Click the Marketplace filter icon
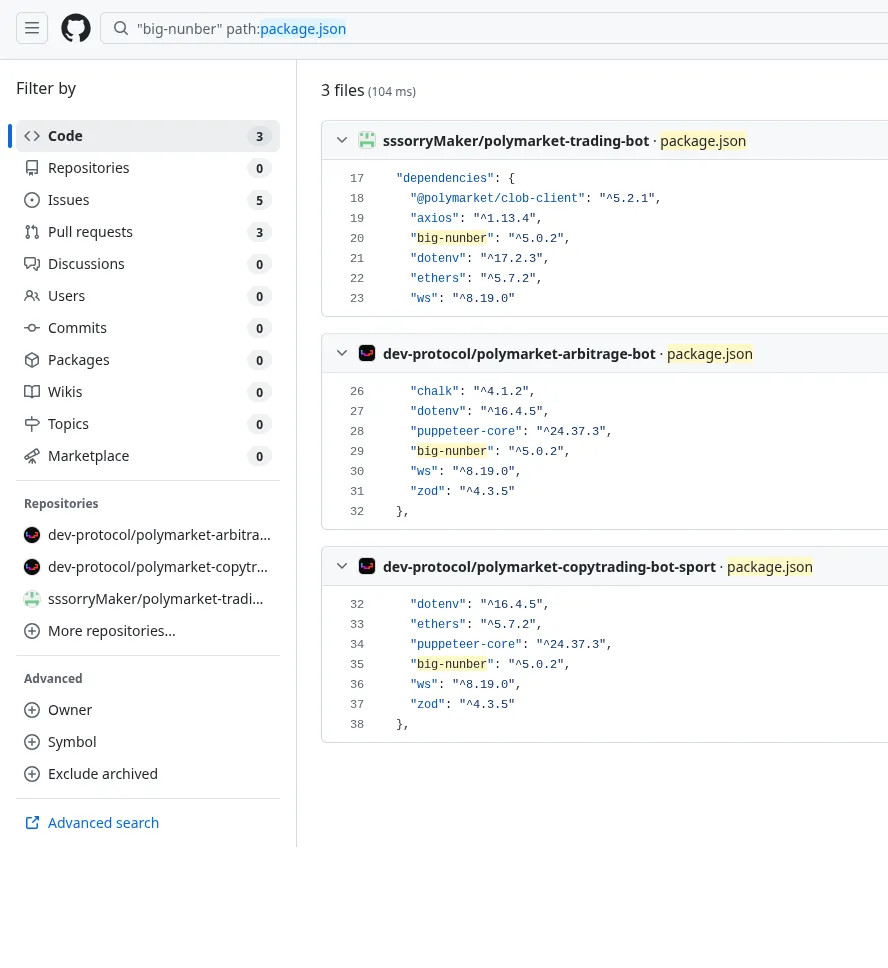This screenshot has height=968, width=888. [32, 456]
